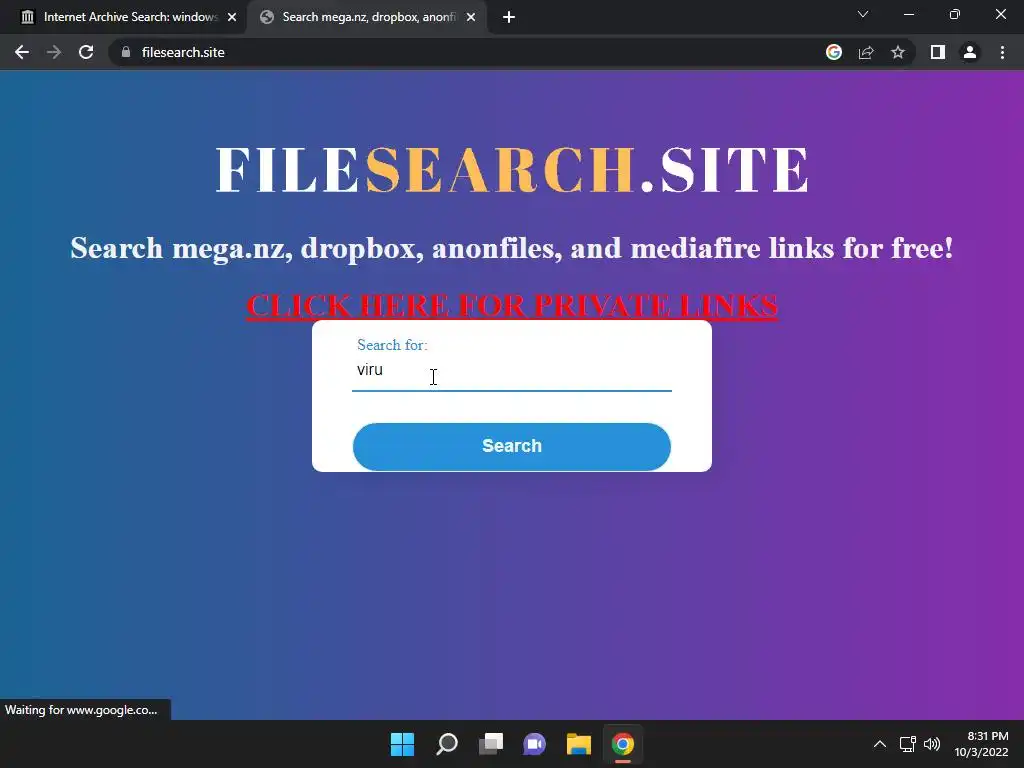The image size is (1024, 768).
Task: Reload the filesearch.site page
Action: pyautogui.click(x=86, y=52)
